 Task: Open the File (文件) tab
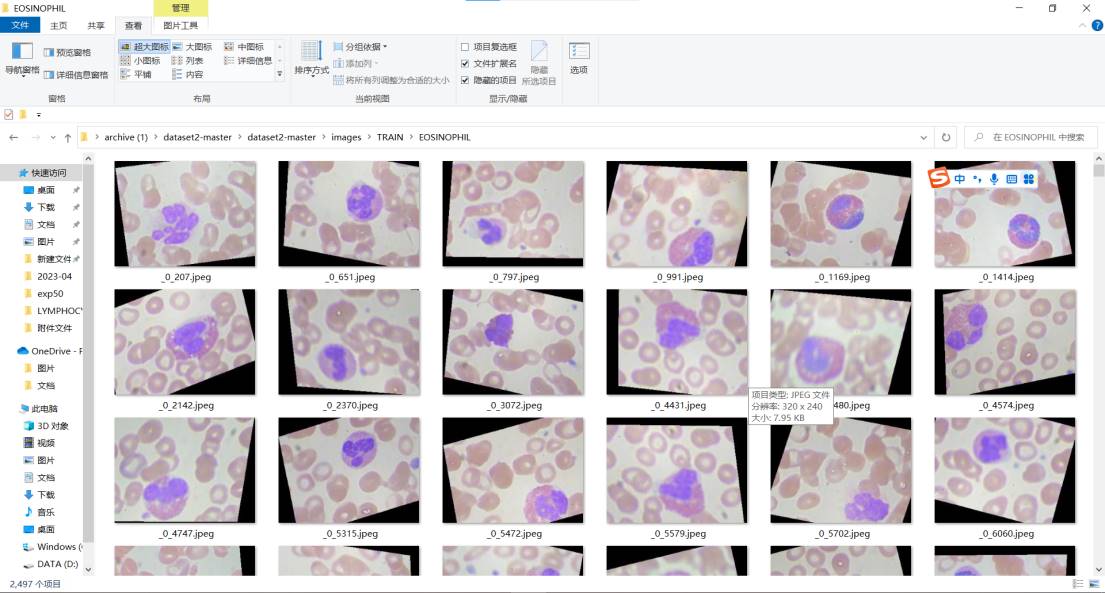pyautogui.click(x=20, y=25)
